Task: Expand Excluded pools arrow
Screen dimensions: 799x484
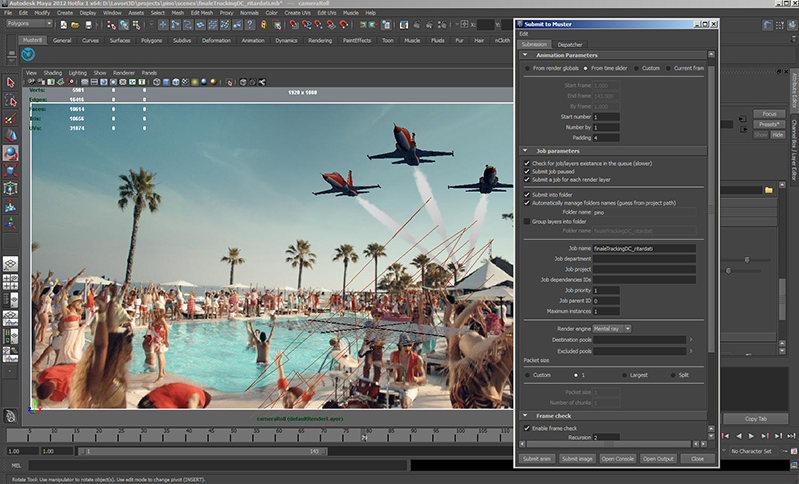Action: (691, 351)
